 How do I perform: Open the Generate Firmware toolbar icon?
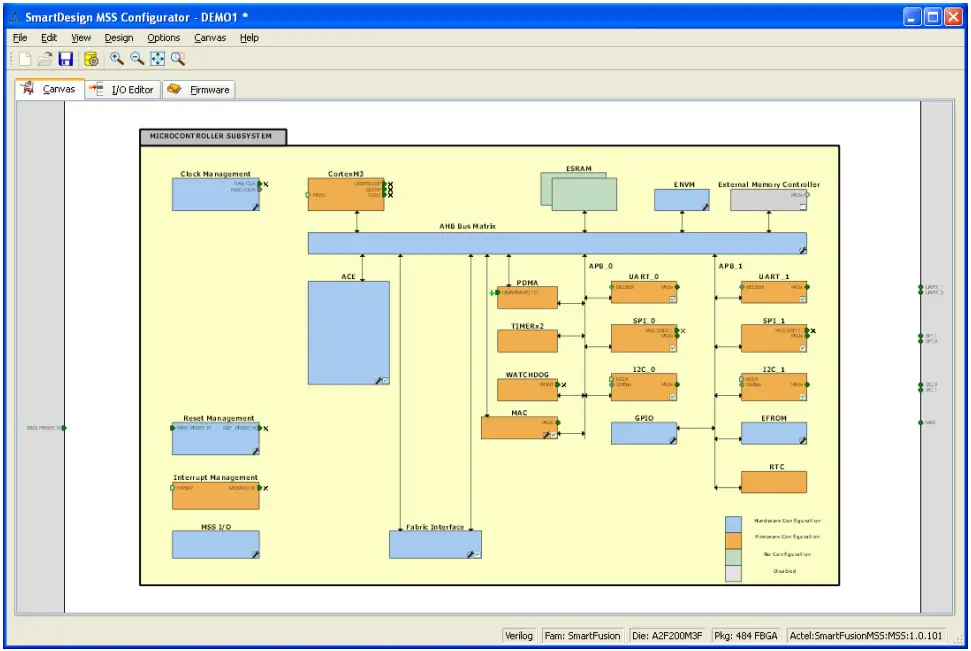pyautogui.click(x=89, y=59)
